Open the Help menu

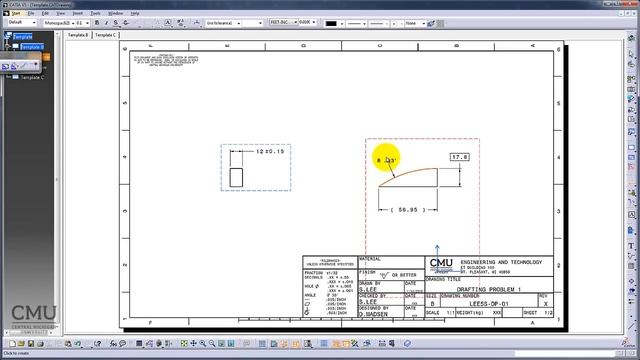click(x=135, y=13)
